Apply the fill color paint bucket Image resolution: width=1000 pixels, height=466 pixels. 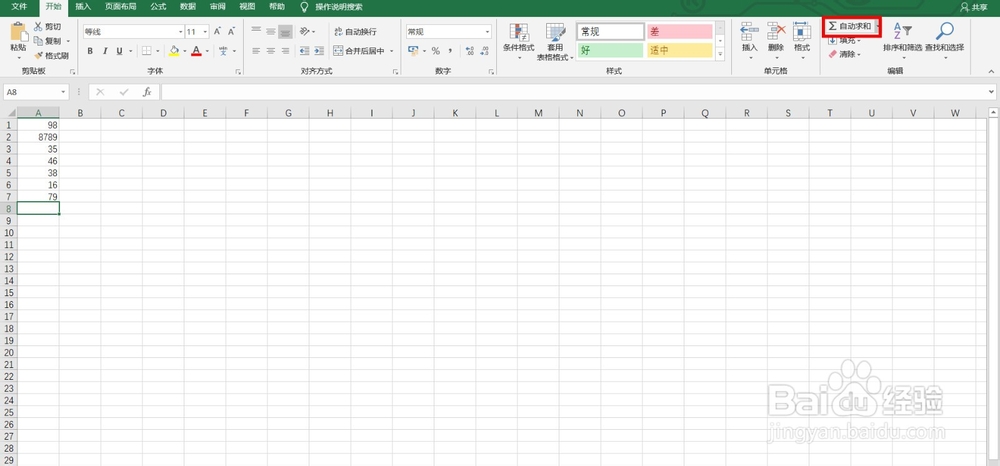[x=174, y=51]
